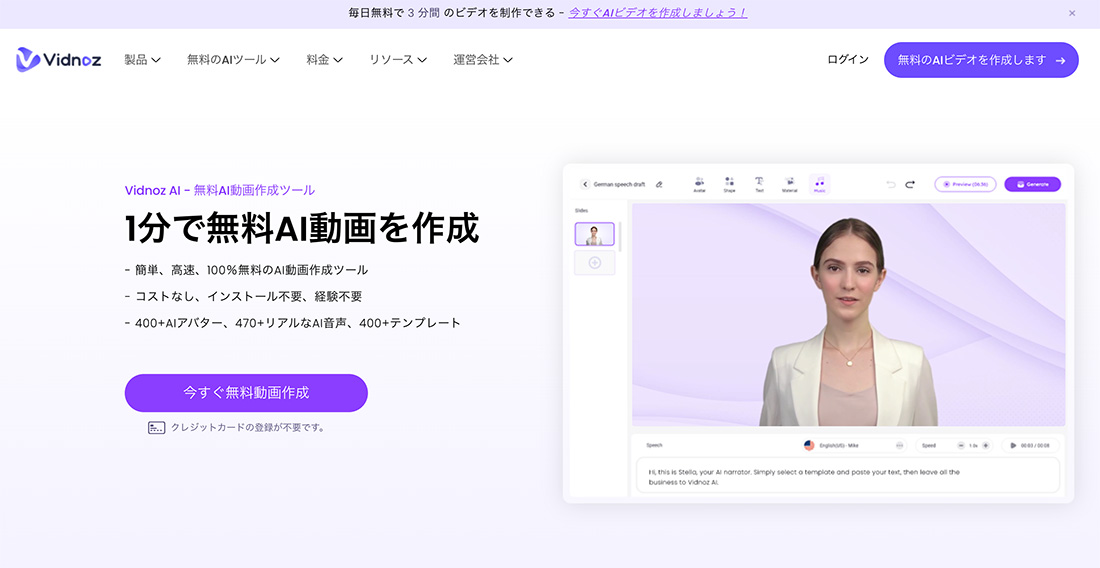Click the text クレジットカードの登録が不要です。
1100x568 pixels.
pos(248,427)
